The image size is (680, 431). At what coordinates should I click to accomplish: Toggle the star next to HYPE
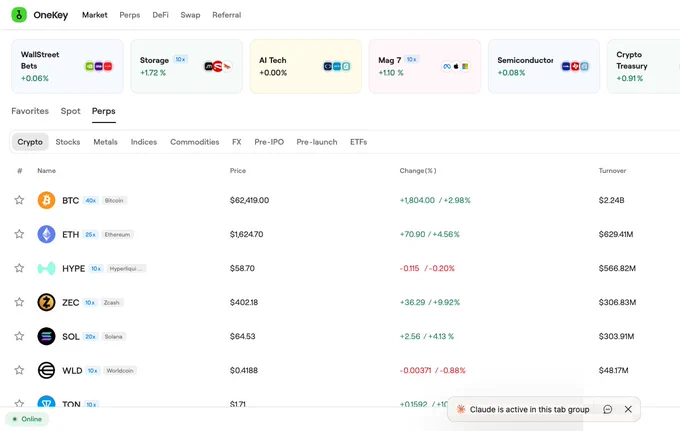click(19, 268)
